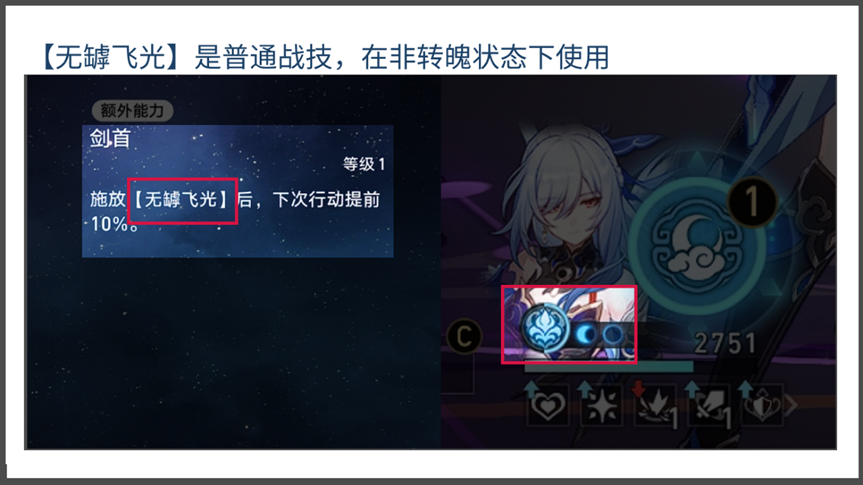Click the filled crescent moon stack indicator
The height and width of the screenshot is (485, 863).
point(586,334)
